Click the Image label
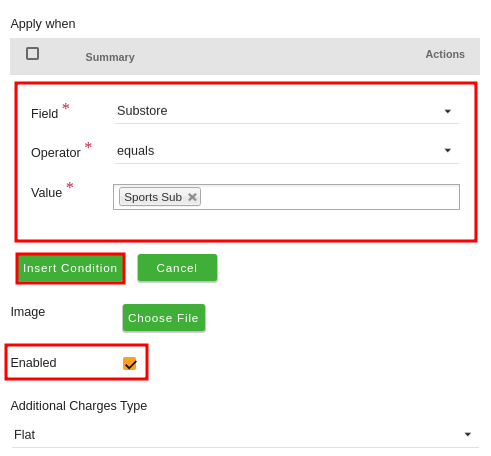 28,312
